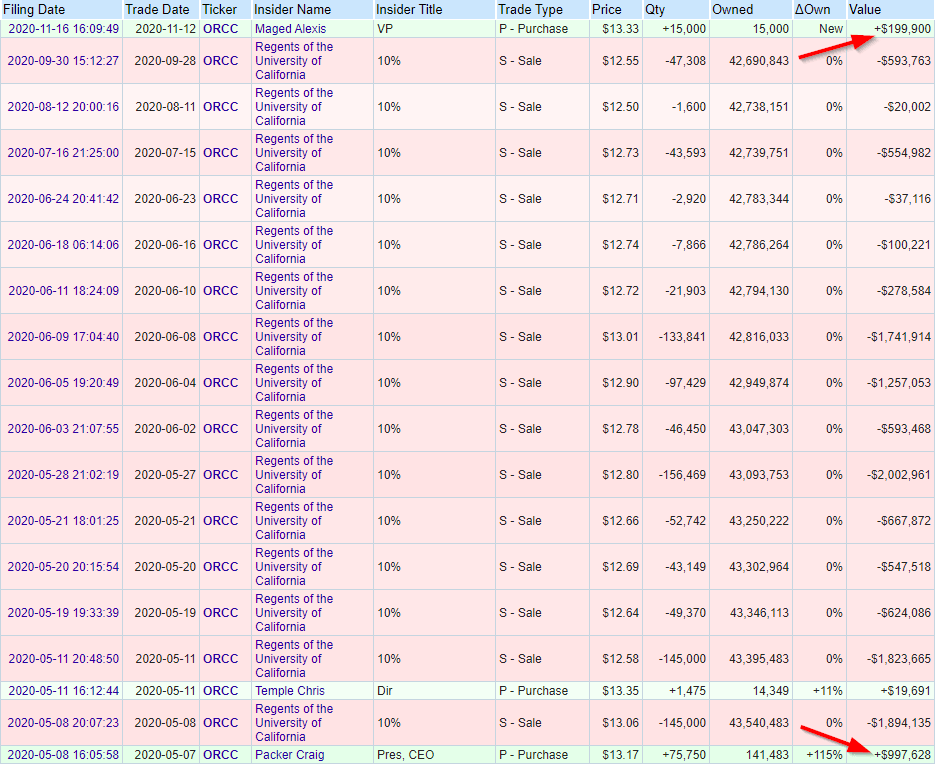Sort by the Ticker column header
The width and height of the screenshot is (935, 764).
220,9
